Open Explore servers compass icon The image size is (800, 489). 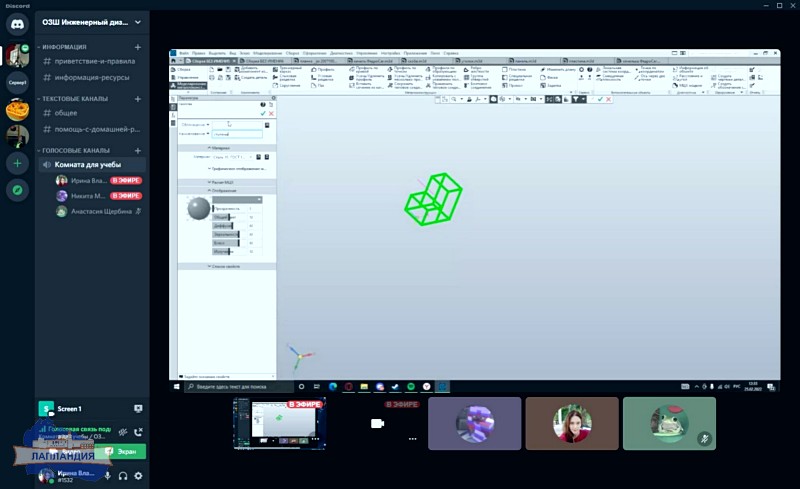coord(17,189)
